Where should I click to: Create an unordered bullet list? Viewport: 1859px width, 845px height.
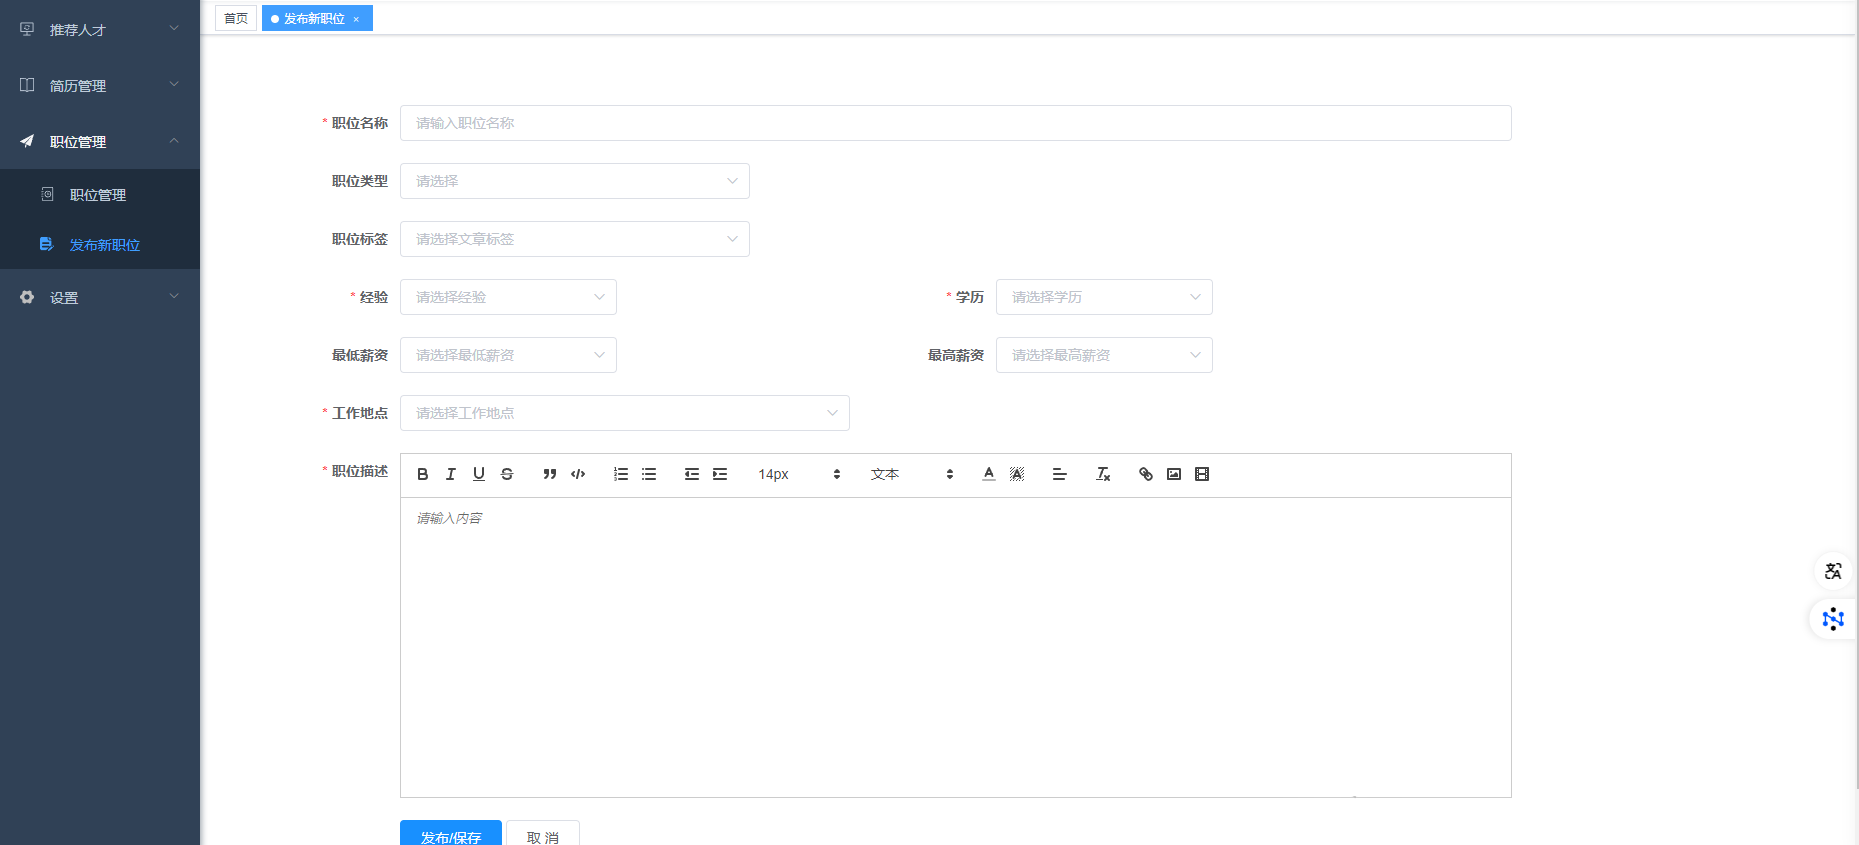649,474
